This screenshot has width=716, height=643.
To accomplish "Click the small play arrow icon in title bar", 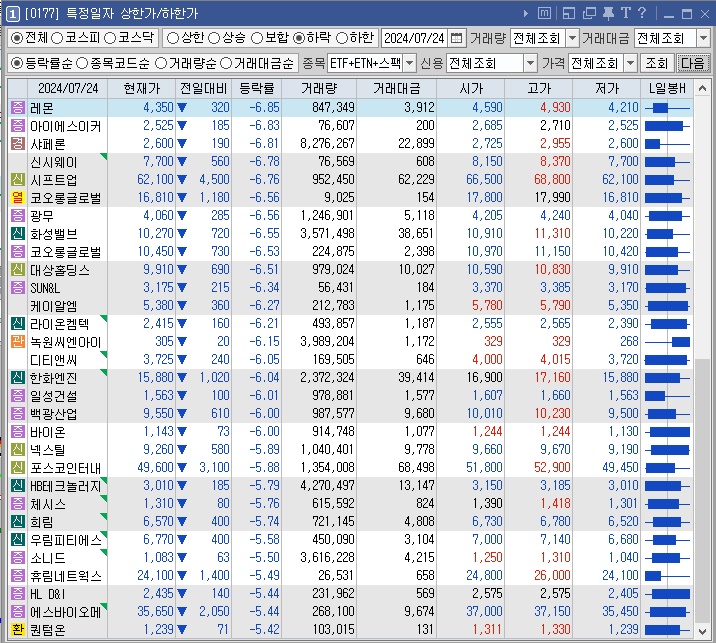I will point(526,14).
